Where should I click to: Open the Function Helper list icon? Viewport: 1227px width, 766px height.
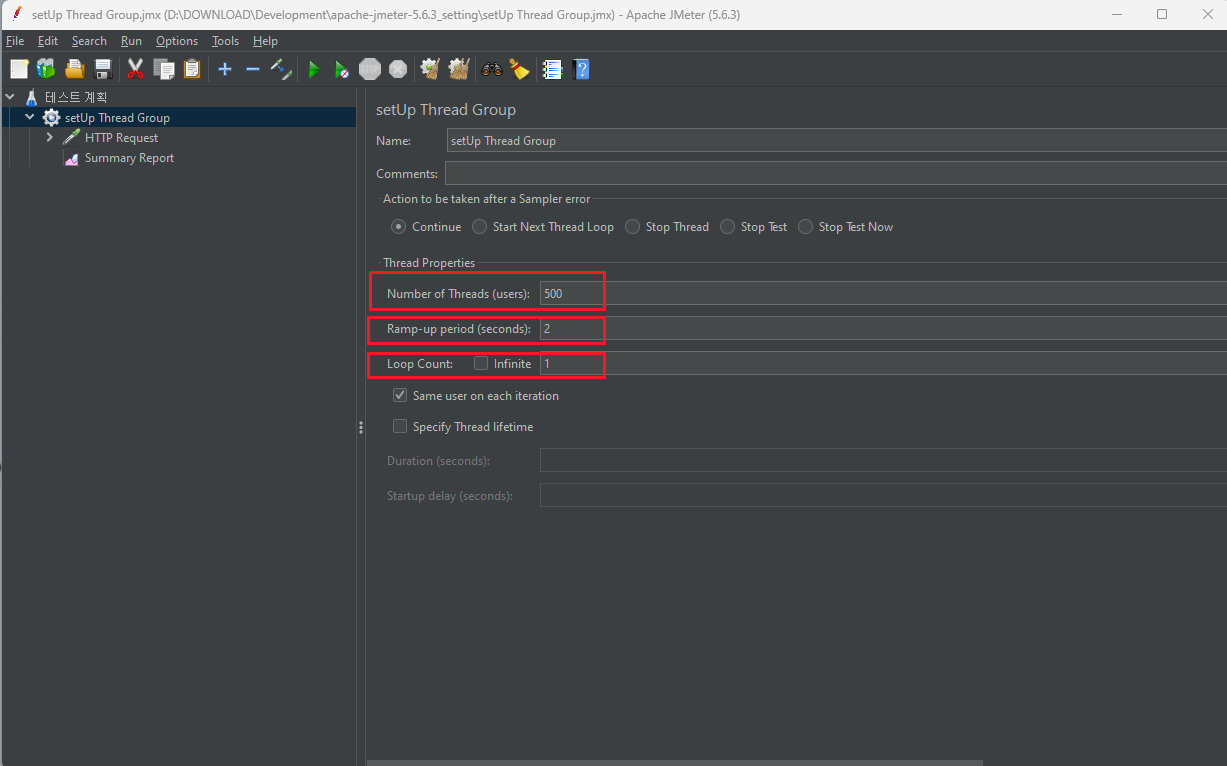point(552,69)
